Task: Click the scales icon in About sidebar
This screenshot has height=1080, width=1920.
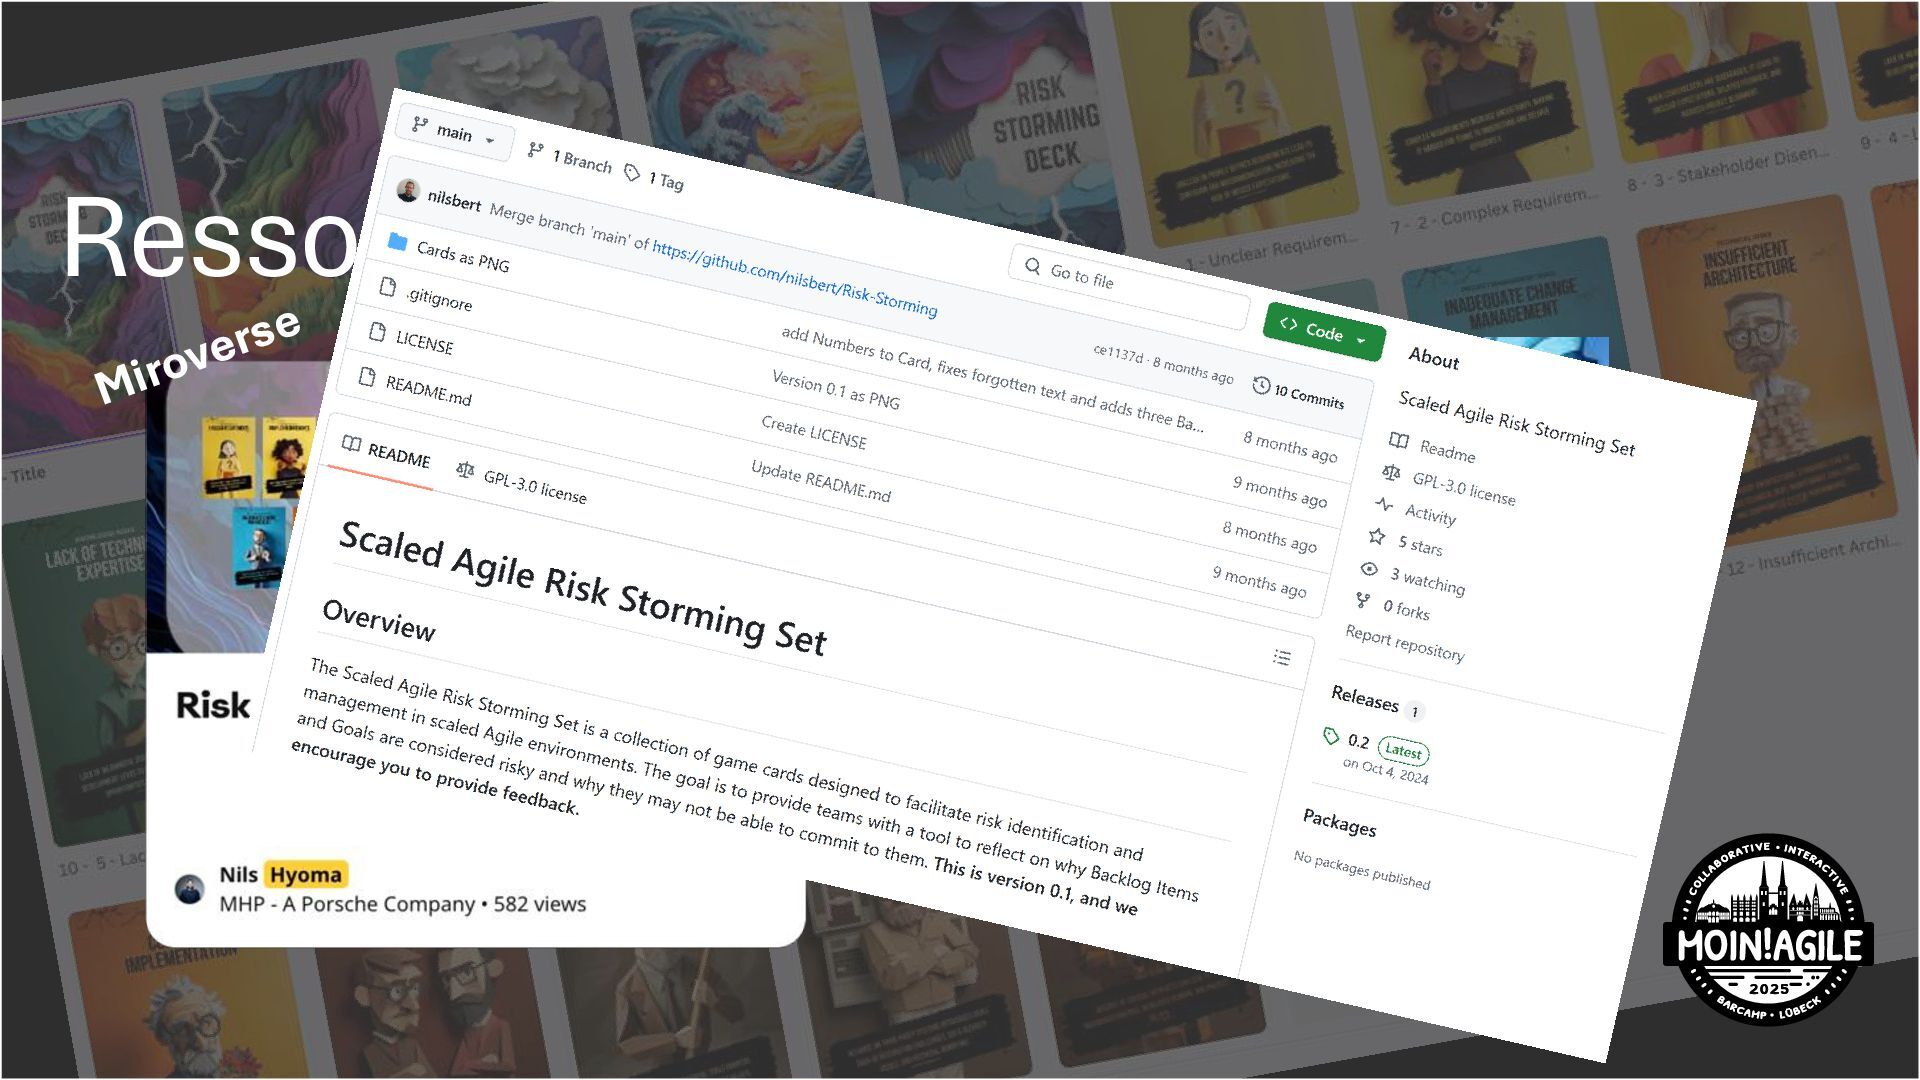Action: click(1391, 472)
